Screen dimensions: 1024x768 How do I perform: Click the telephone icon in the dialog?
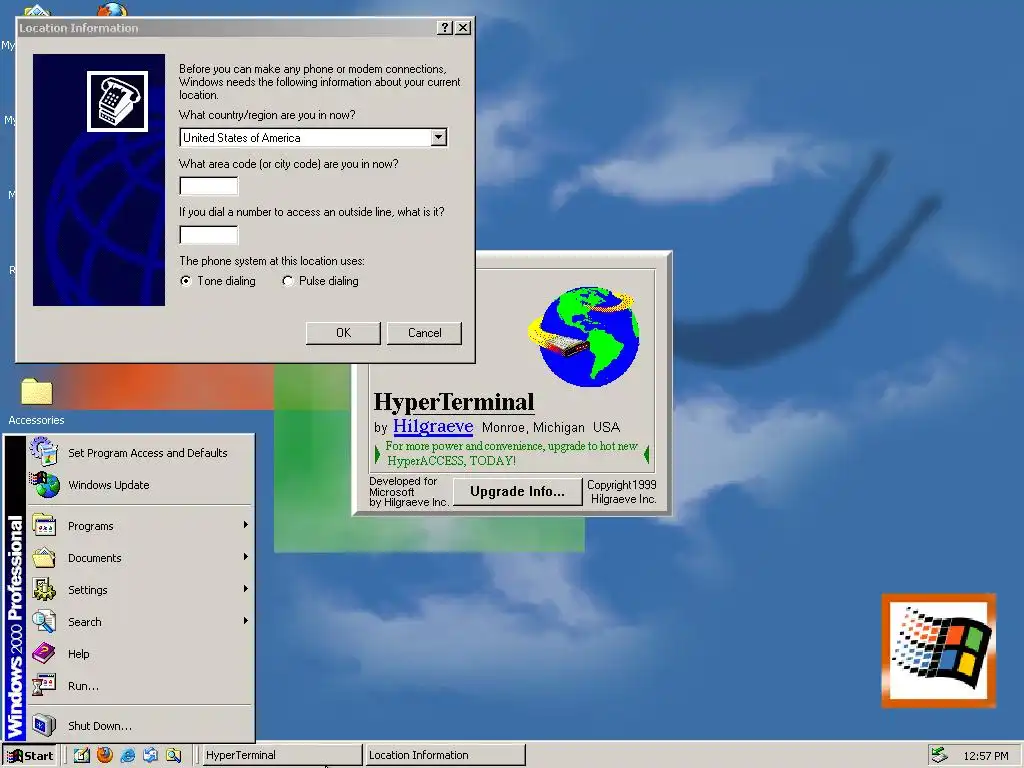tap(118, 101)
